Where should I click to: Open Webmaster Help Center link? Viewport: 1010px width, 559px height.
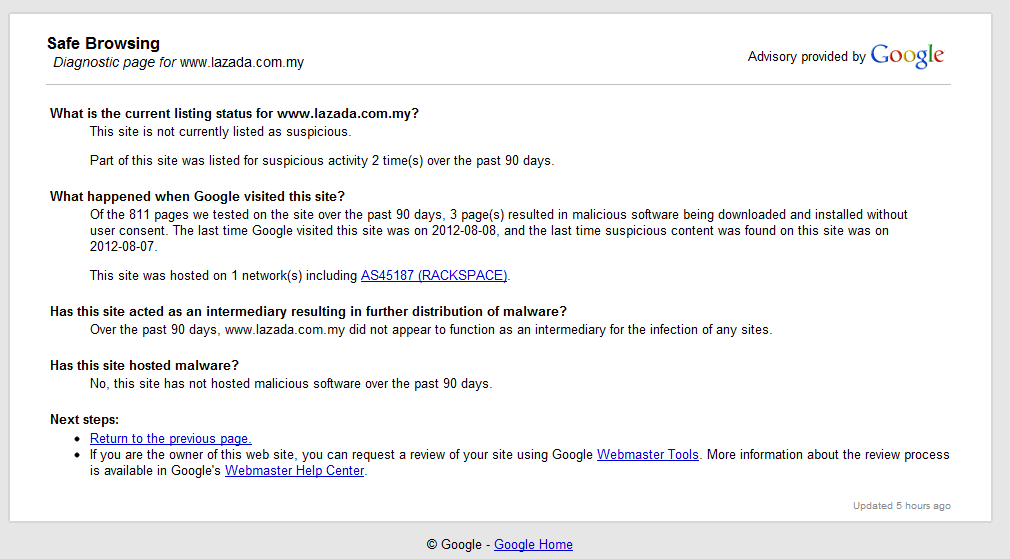tap(294, 471)
